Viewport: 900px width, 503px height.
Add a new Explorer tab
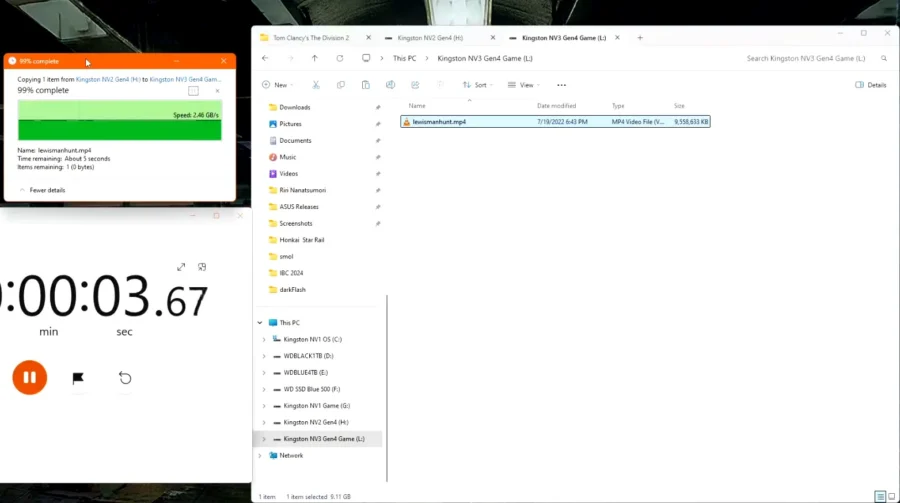click(x=640, y=38)
